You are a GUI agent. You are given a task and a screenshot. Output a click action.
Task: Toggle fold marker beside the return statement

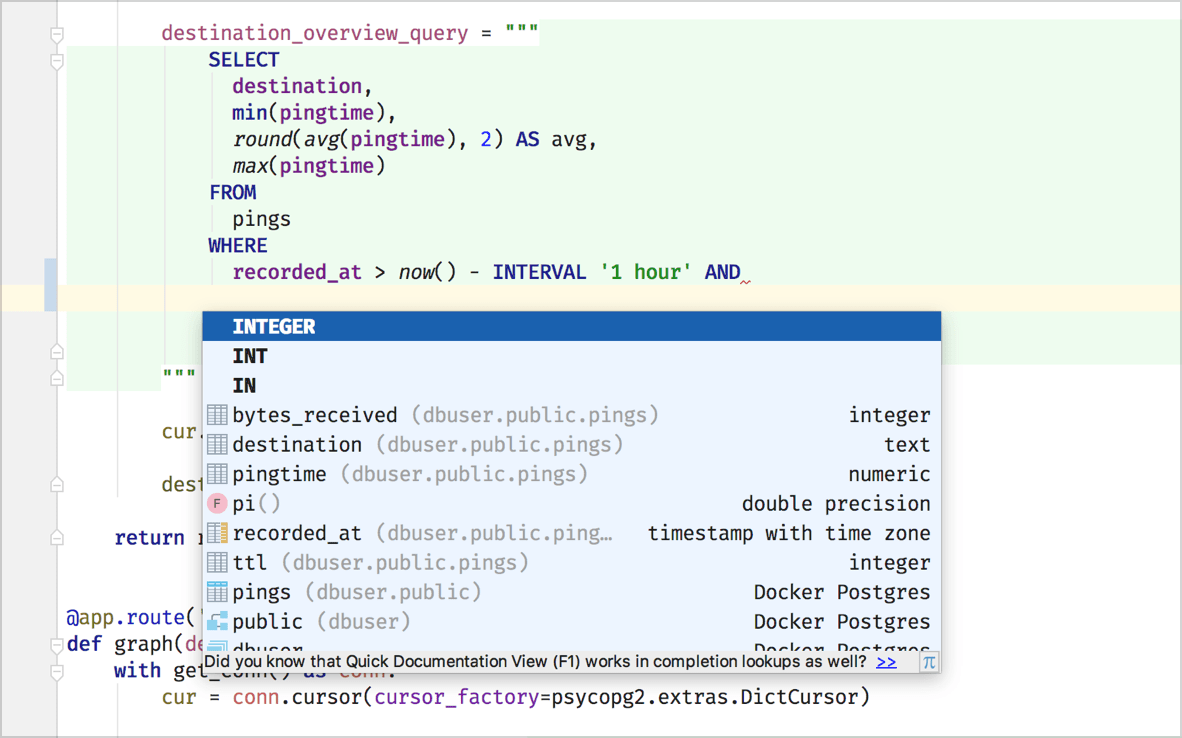(57, 538)
